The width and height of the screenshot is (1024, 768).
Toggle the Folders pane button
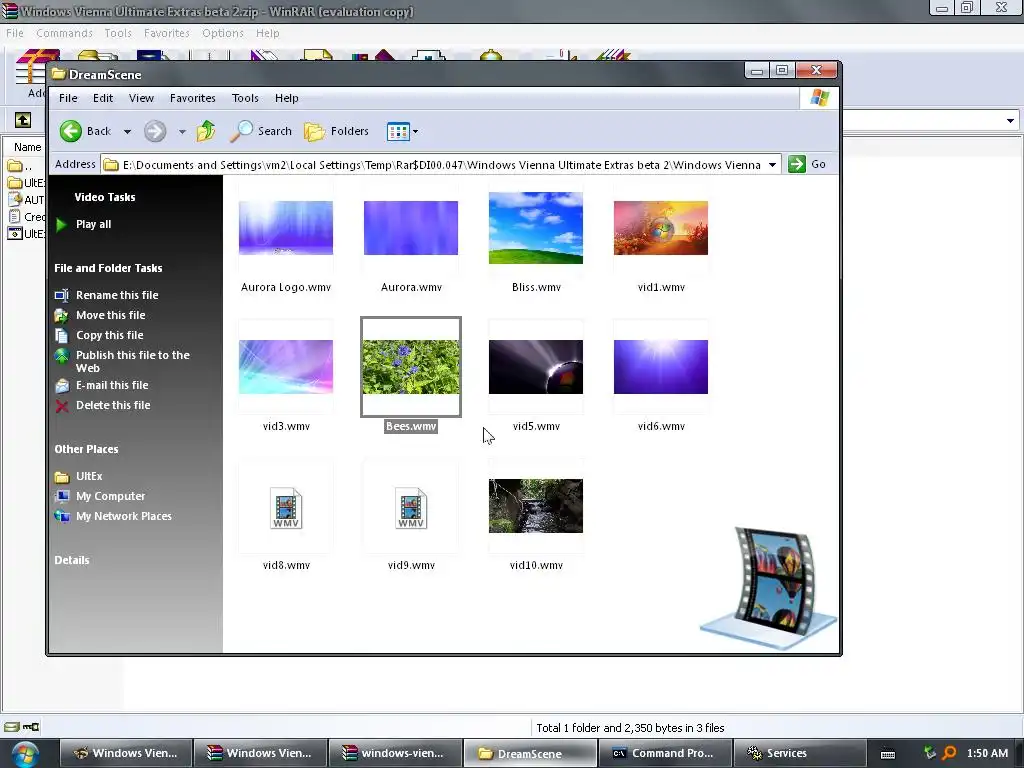coord(336,131)
